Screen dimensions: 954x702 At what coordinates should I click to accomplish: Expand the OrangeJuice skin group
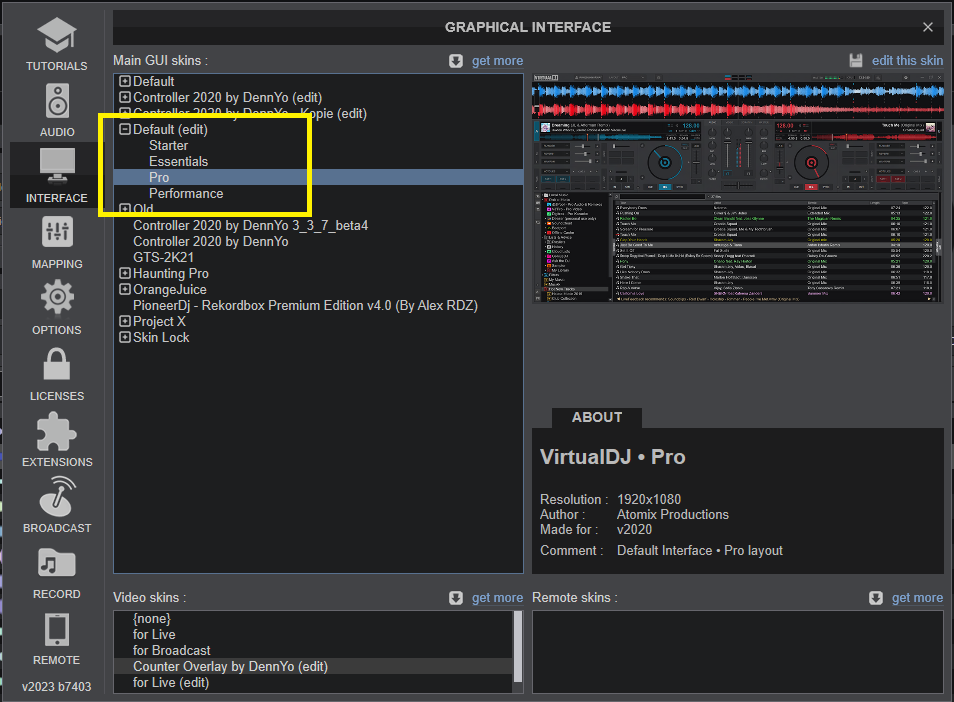(125, 289)
